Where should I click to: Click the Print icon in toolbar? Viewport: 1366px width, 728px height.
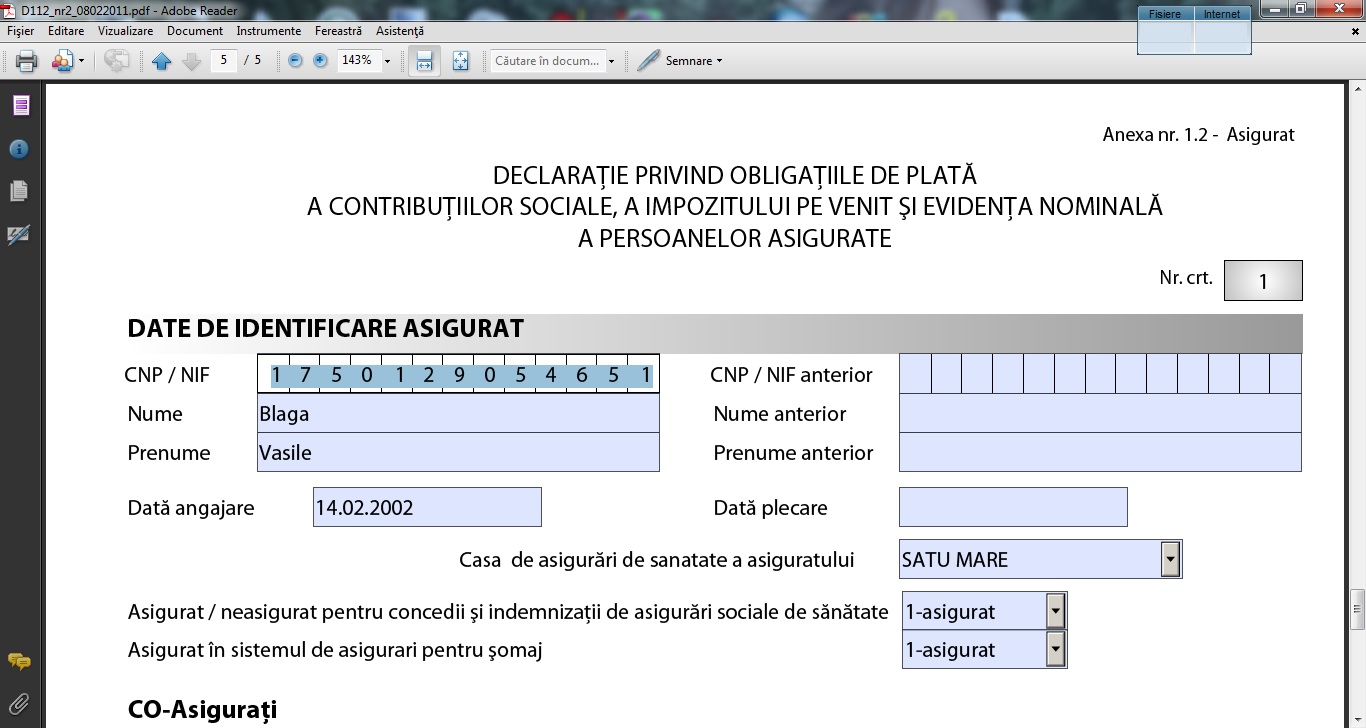(27, 61)
